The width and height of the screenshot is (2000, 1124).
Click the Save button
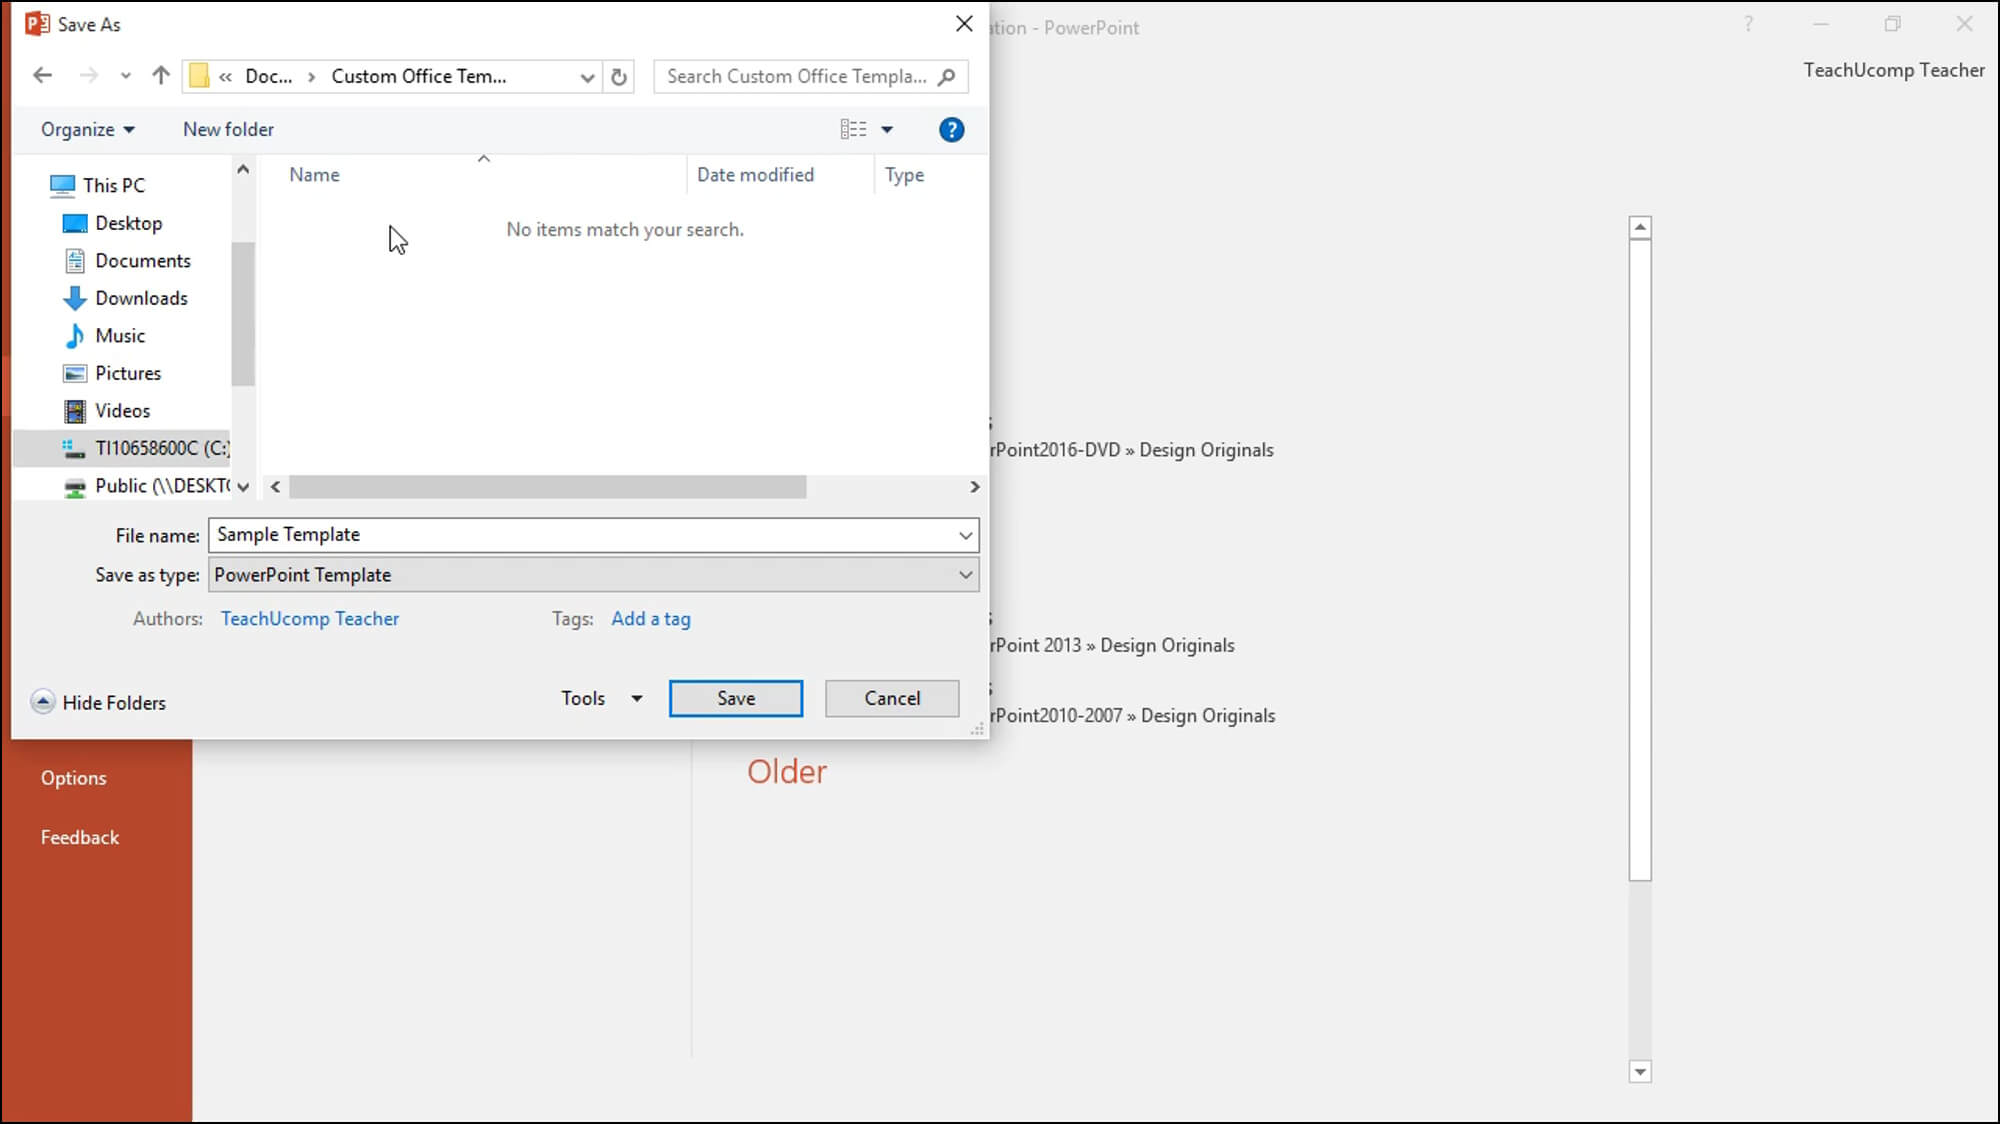736,698
